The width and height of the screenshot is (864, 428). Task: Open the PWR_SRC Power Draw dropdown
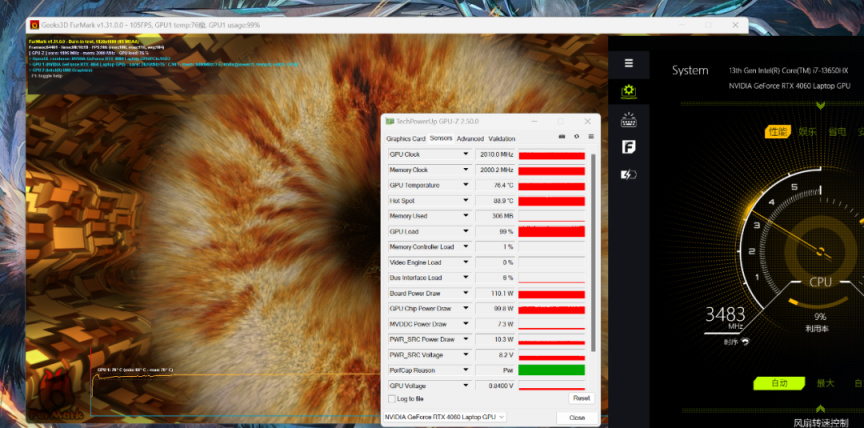click(x=466, y=339)
